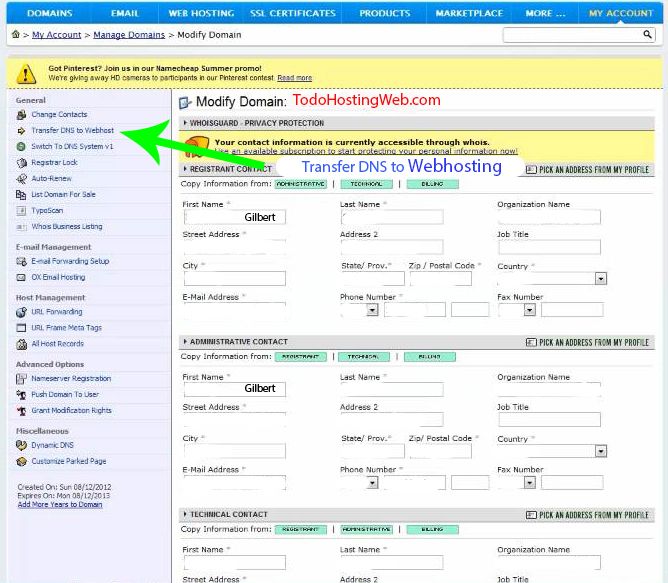668x583 pixels.
Task: Click the home icon in the breadcrumb
Action: (16, 35)
